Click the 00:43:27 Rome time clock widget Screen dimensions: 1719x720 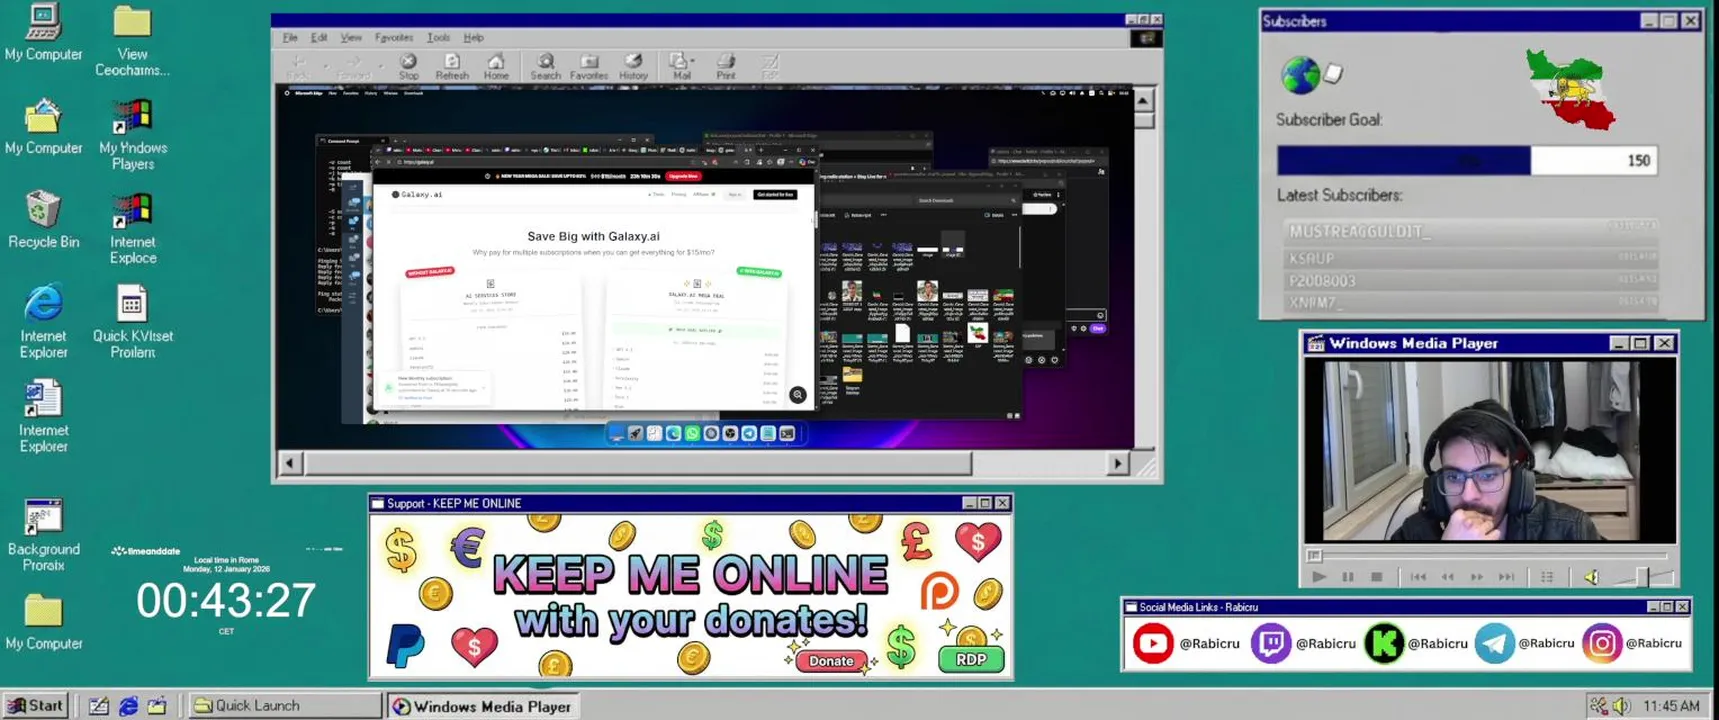226,601
